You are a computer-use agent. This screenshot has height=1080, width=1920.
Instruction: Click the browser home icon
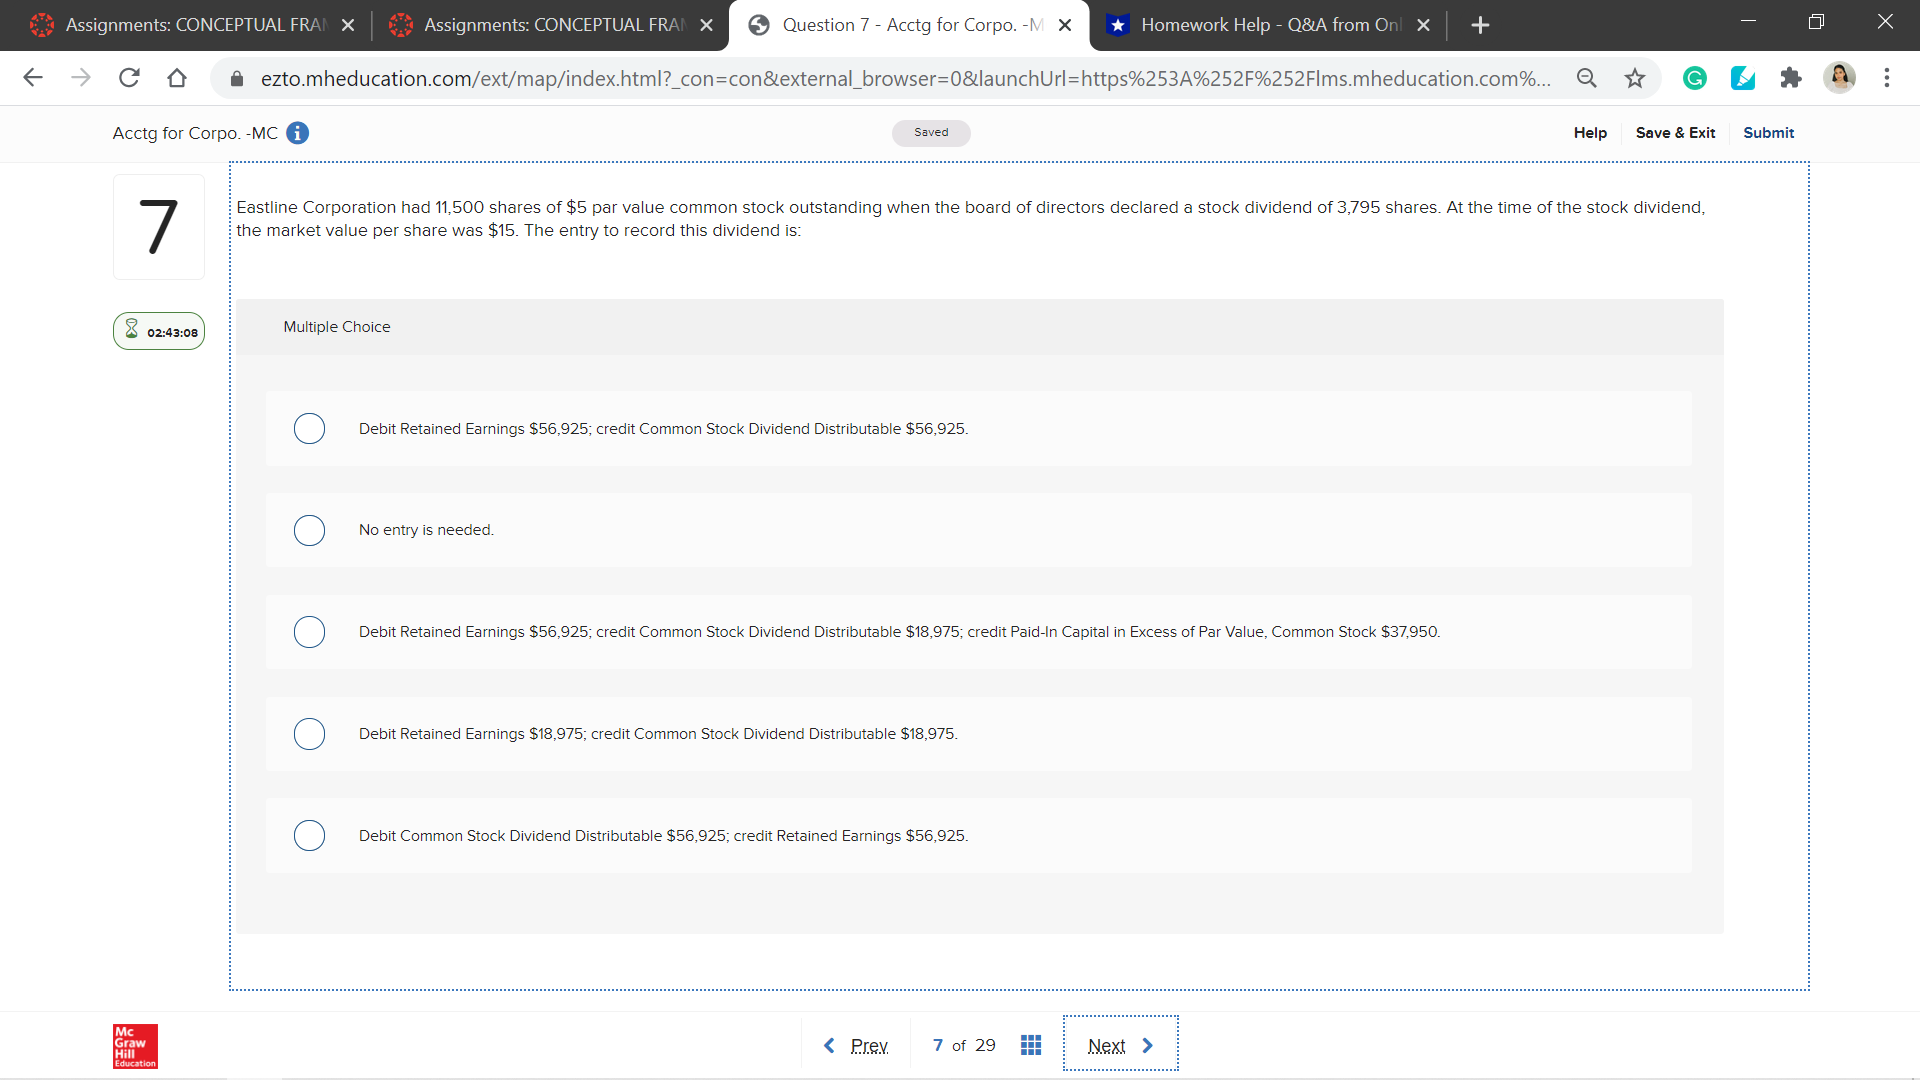178,78
